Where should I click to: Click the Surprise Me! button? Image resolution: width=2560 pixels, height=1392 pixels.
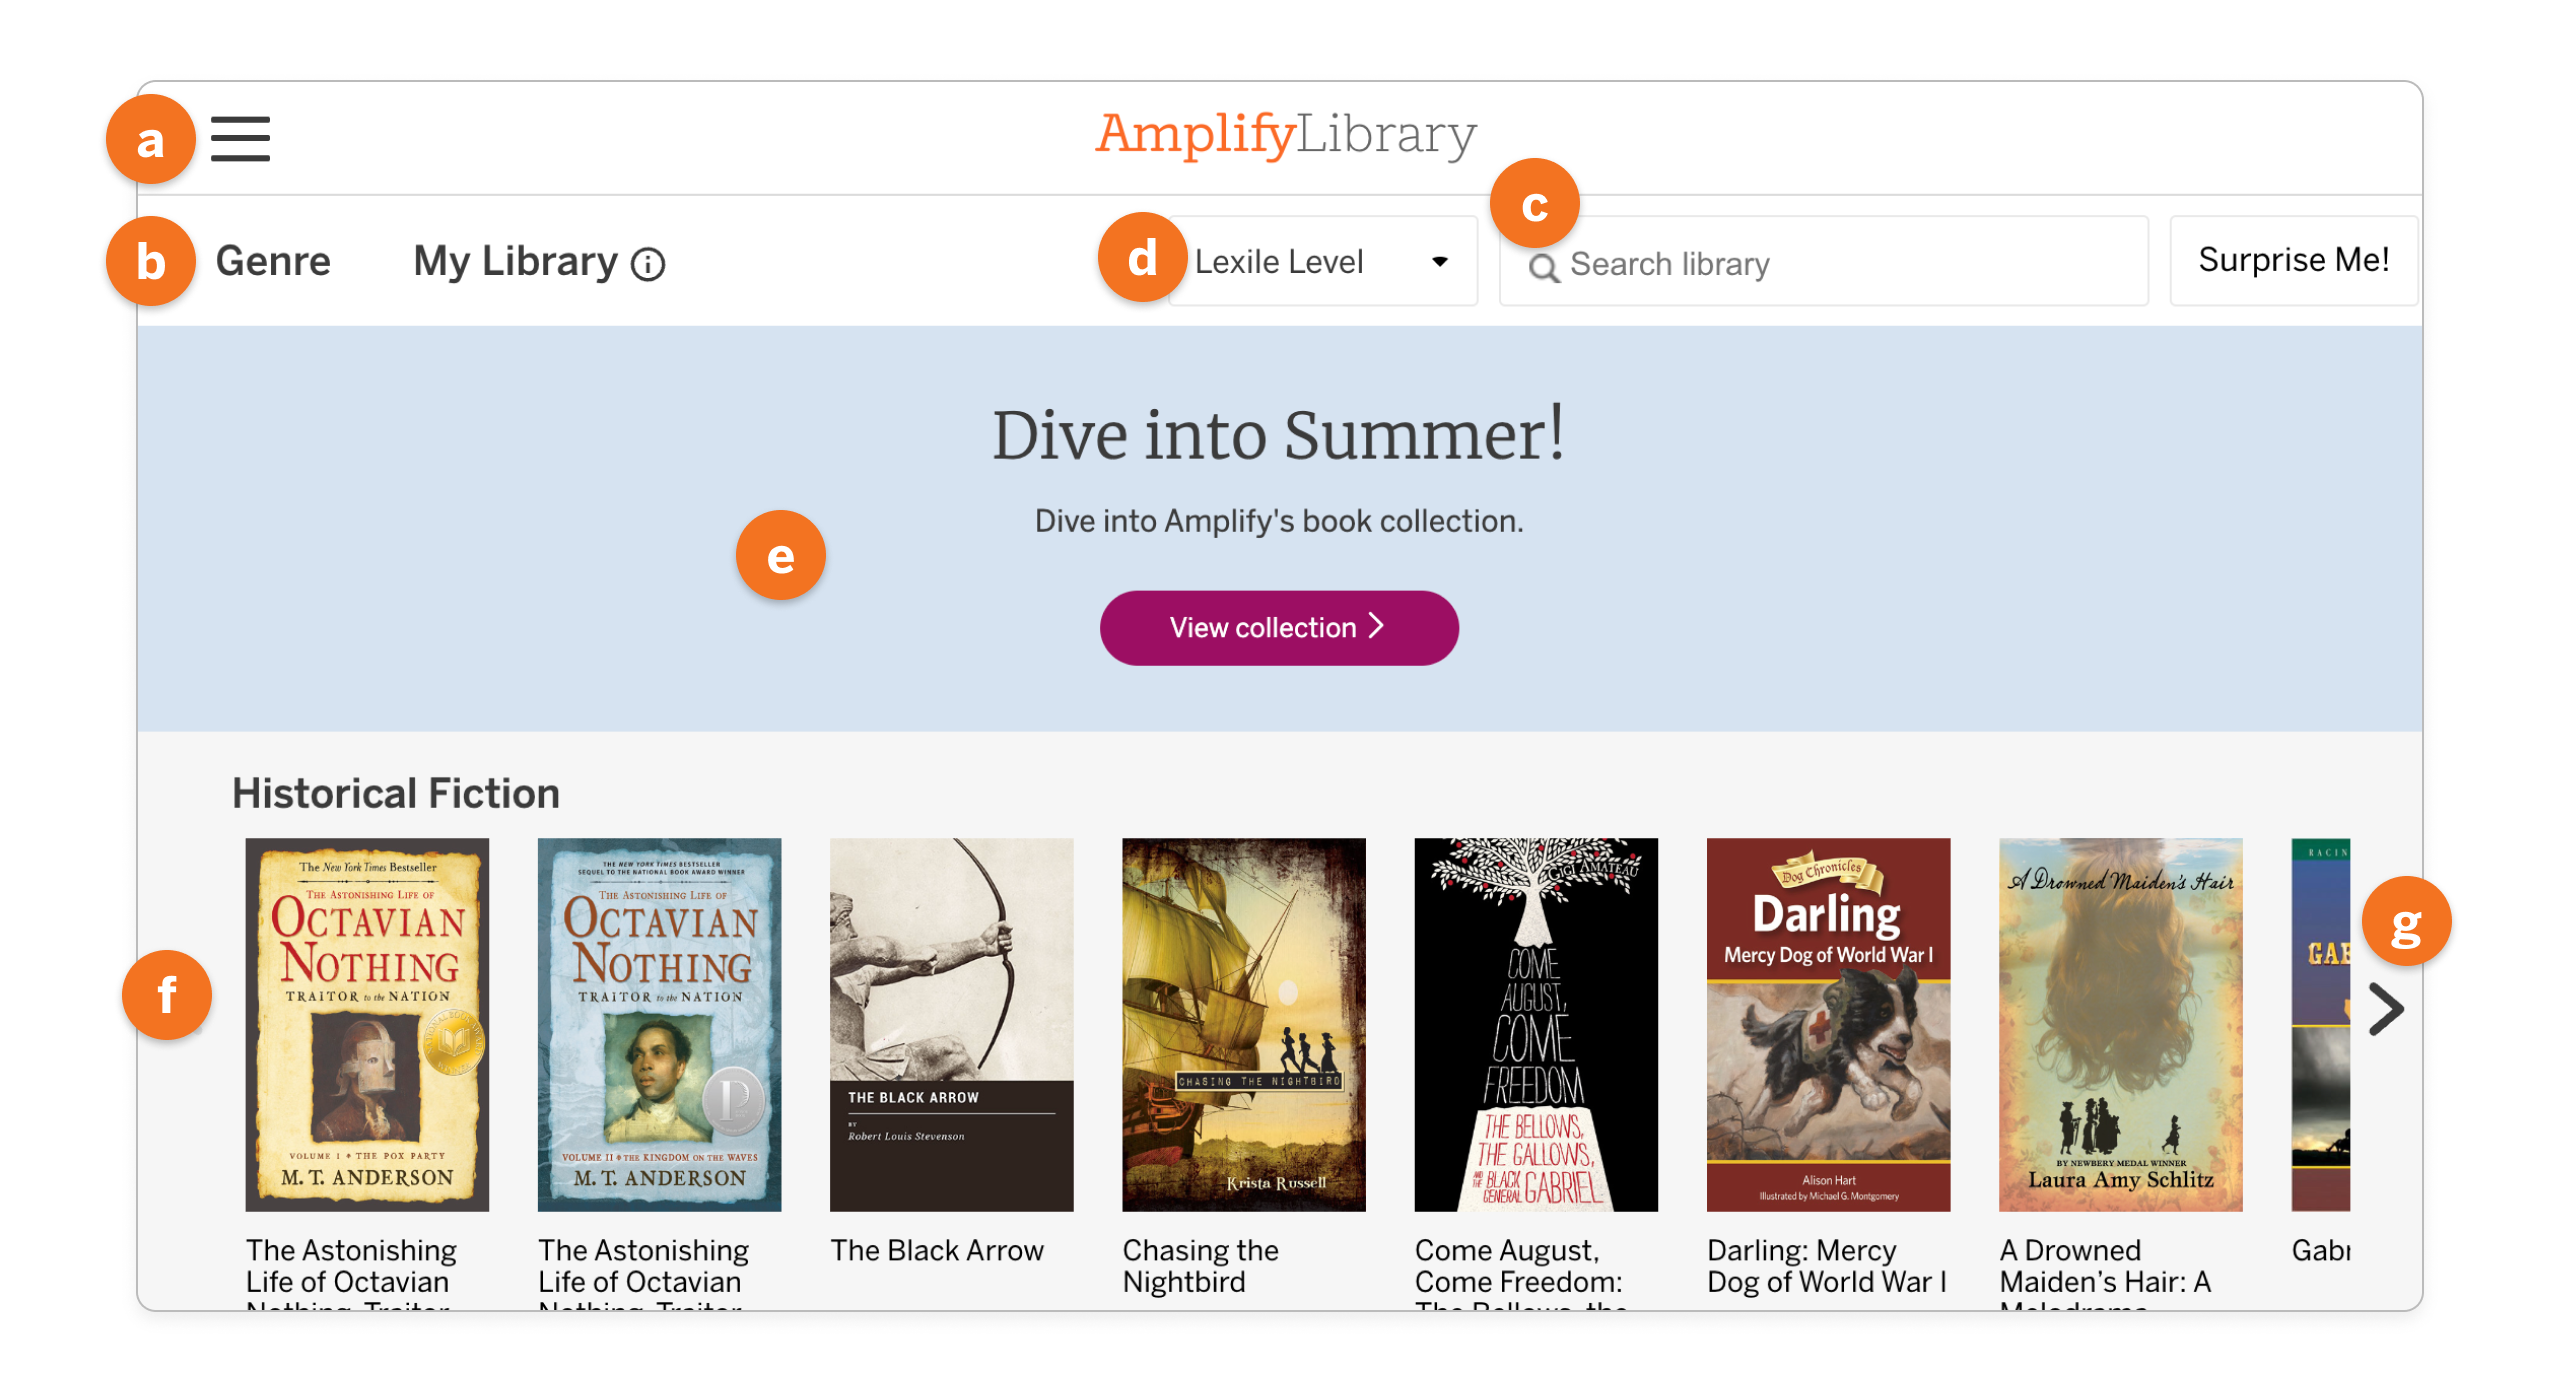coord(2294,260)
